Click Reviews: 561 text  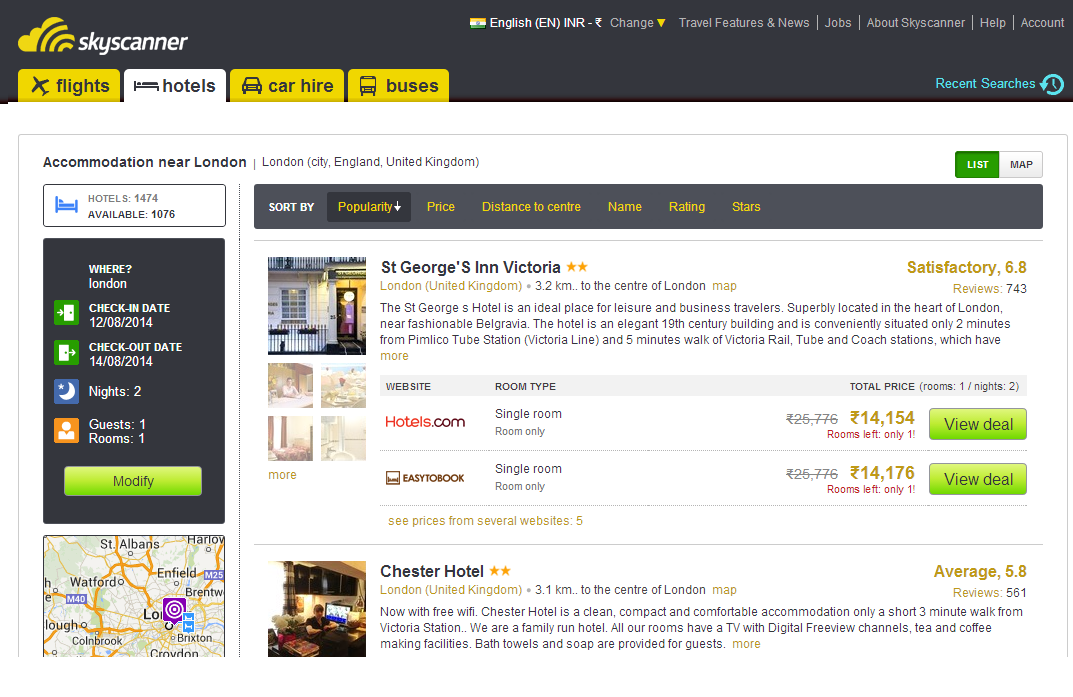(990, 592)
